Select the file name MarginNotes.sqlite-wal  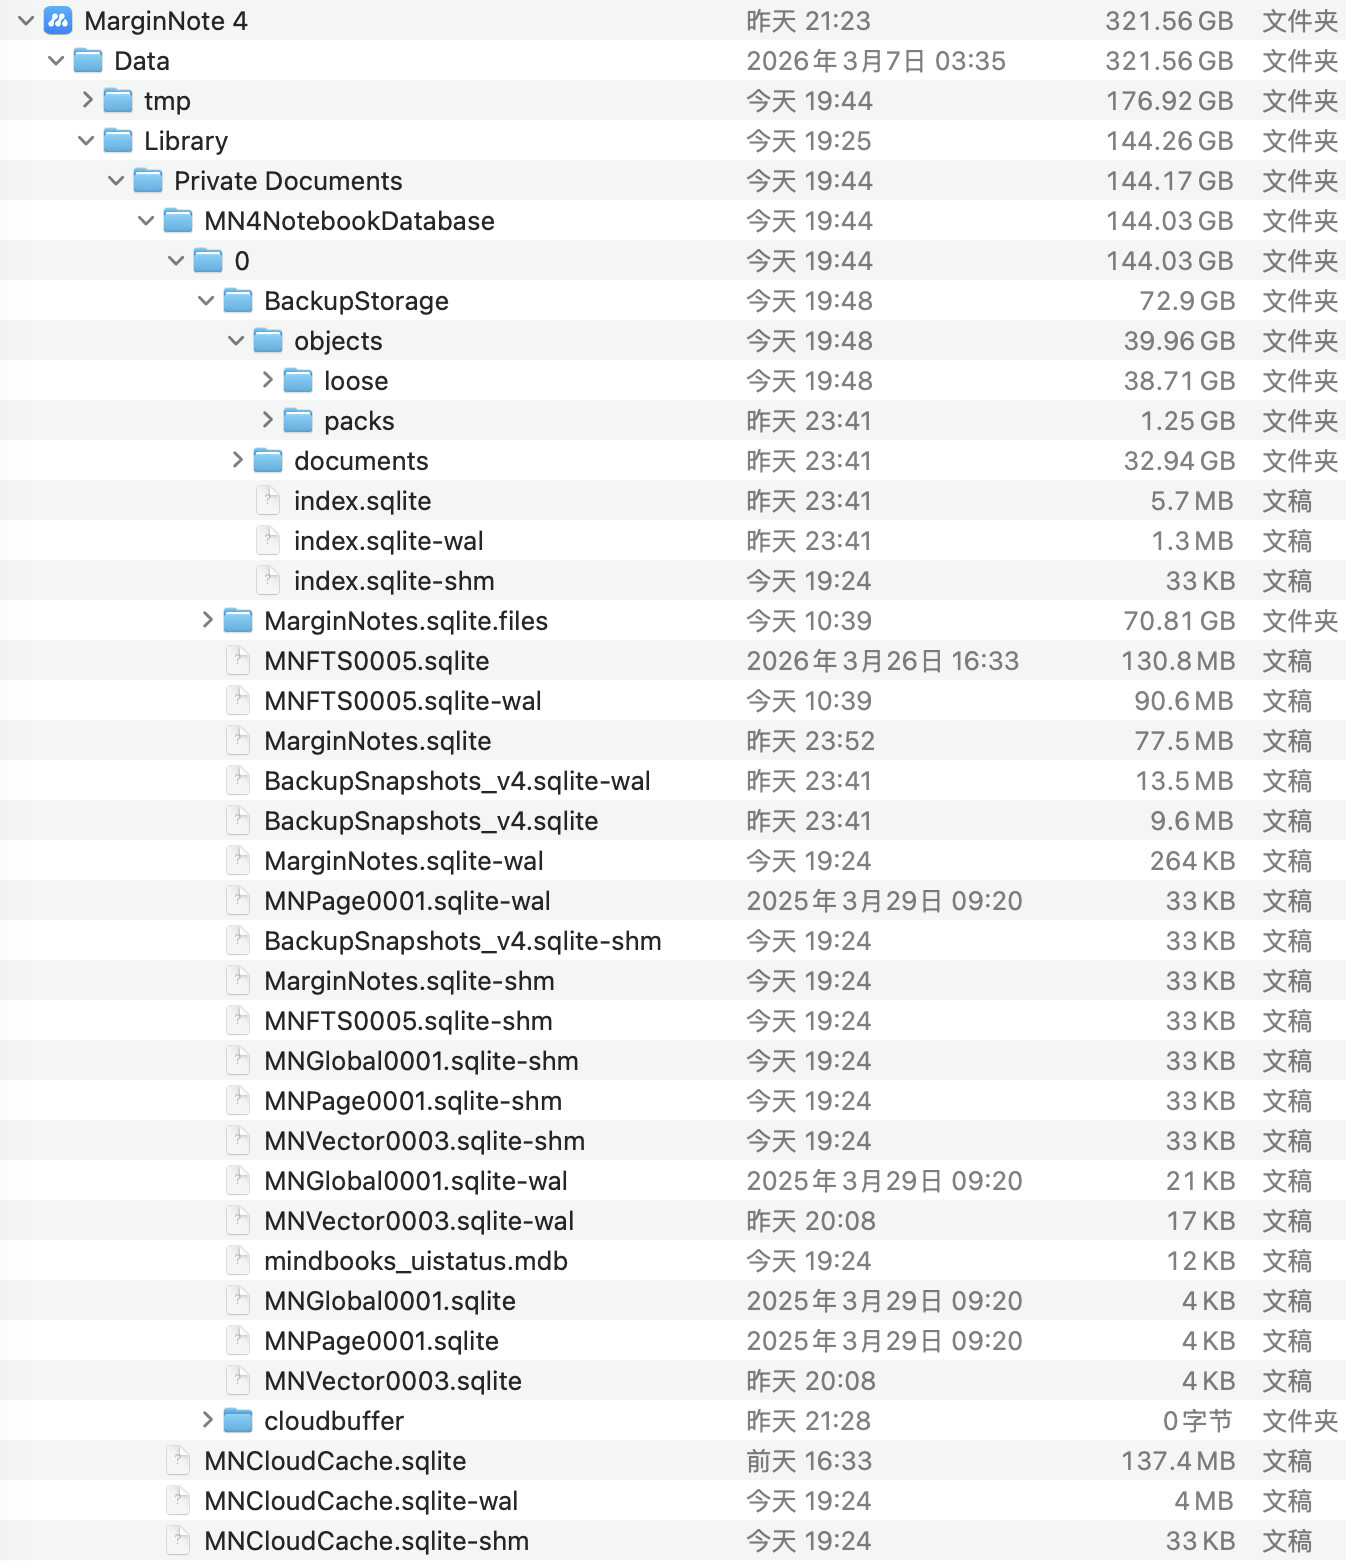click(404, 861)
